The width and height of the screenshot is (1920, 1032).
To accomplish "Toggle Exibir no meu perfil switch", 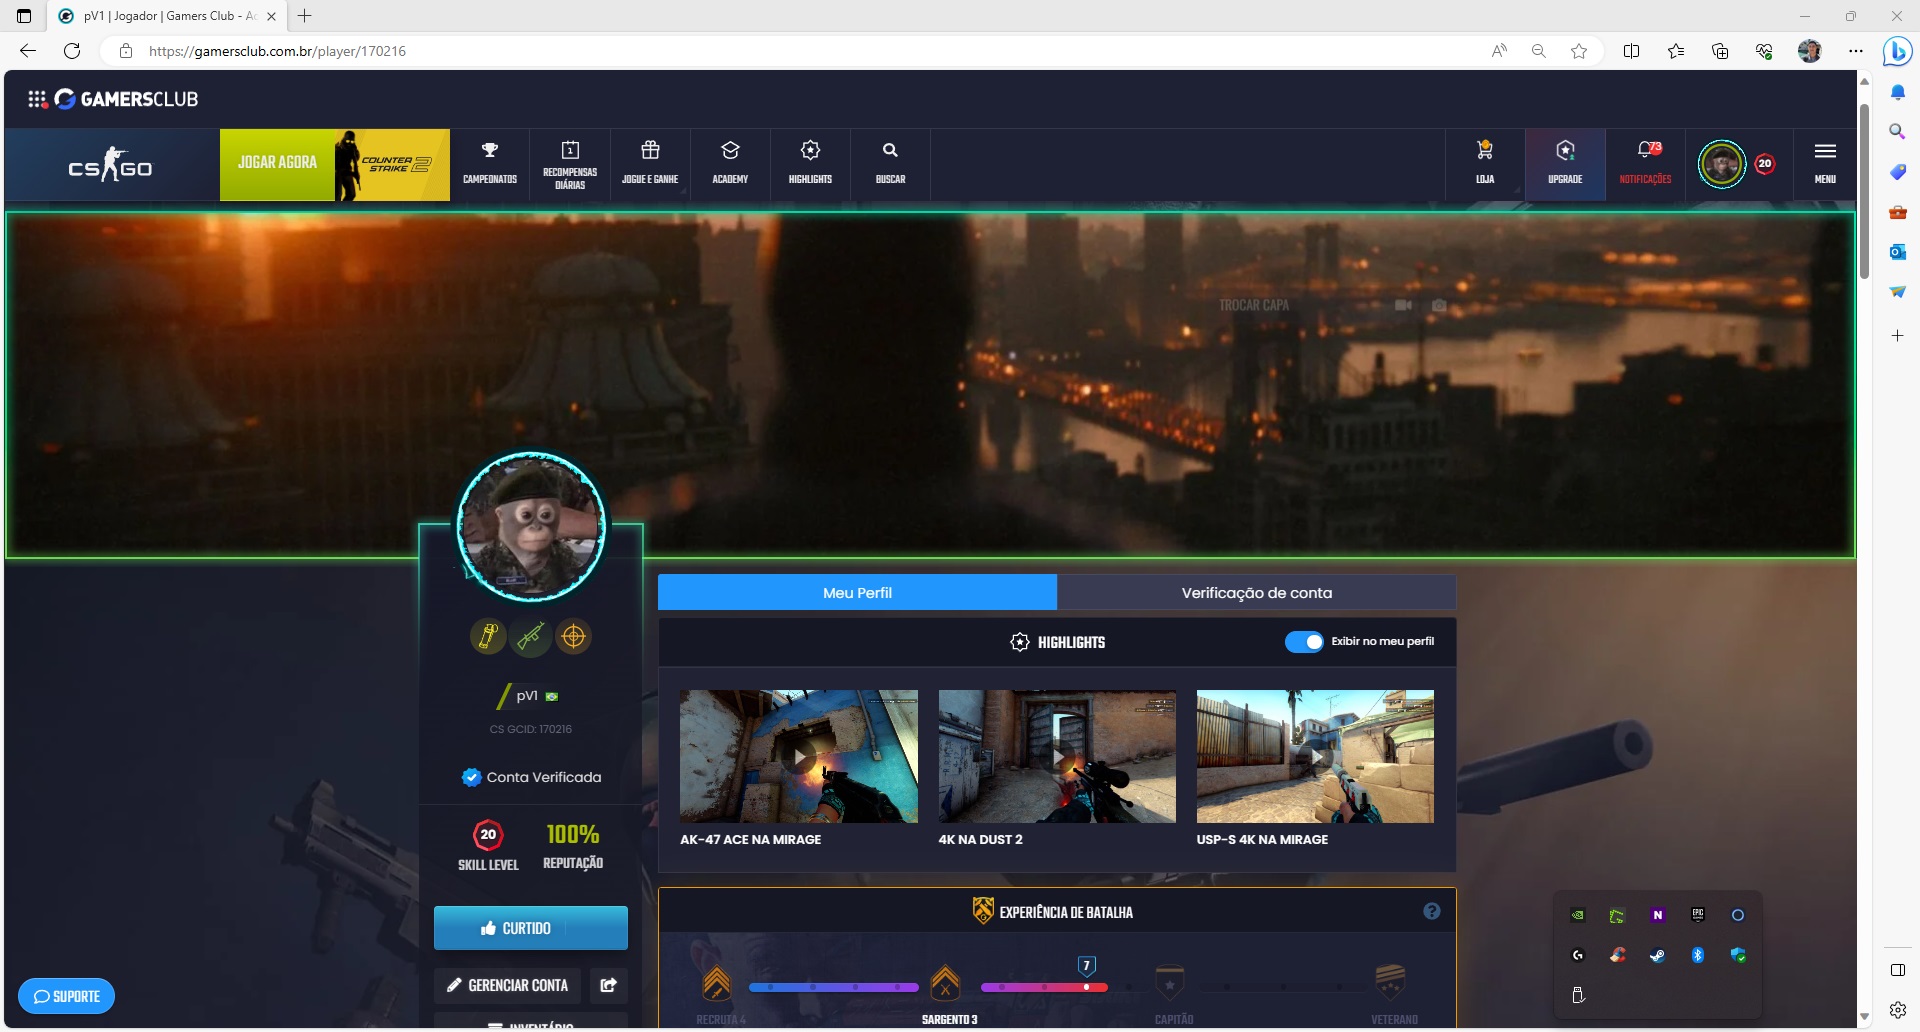I will pos(1304,642).
